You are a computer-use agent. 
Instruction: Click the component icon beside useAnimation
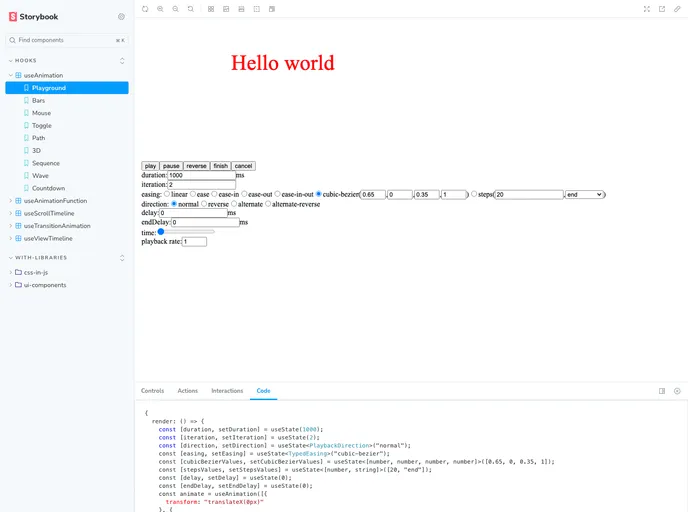click(x=18, y=75)
